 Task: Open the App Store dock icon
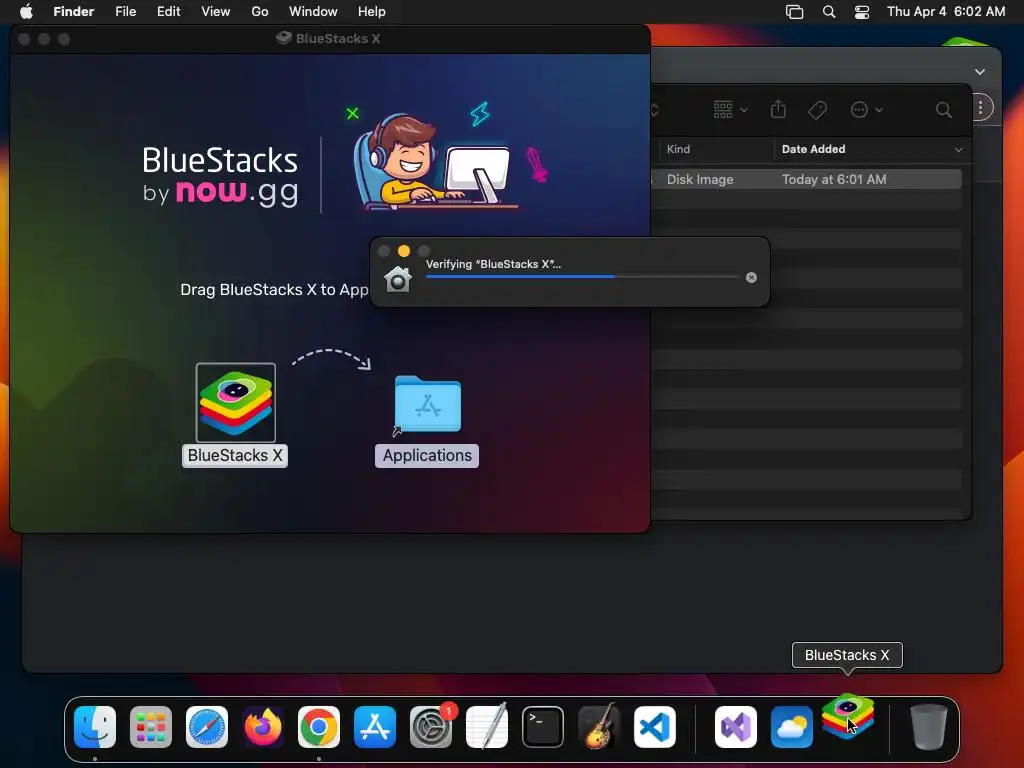click(x=375, y=726)
